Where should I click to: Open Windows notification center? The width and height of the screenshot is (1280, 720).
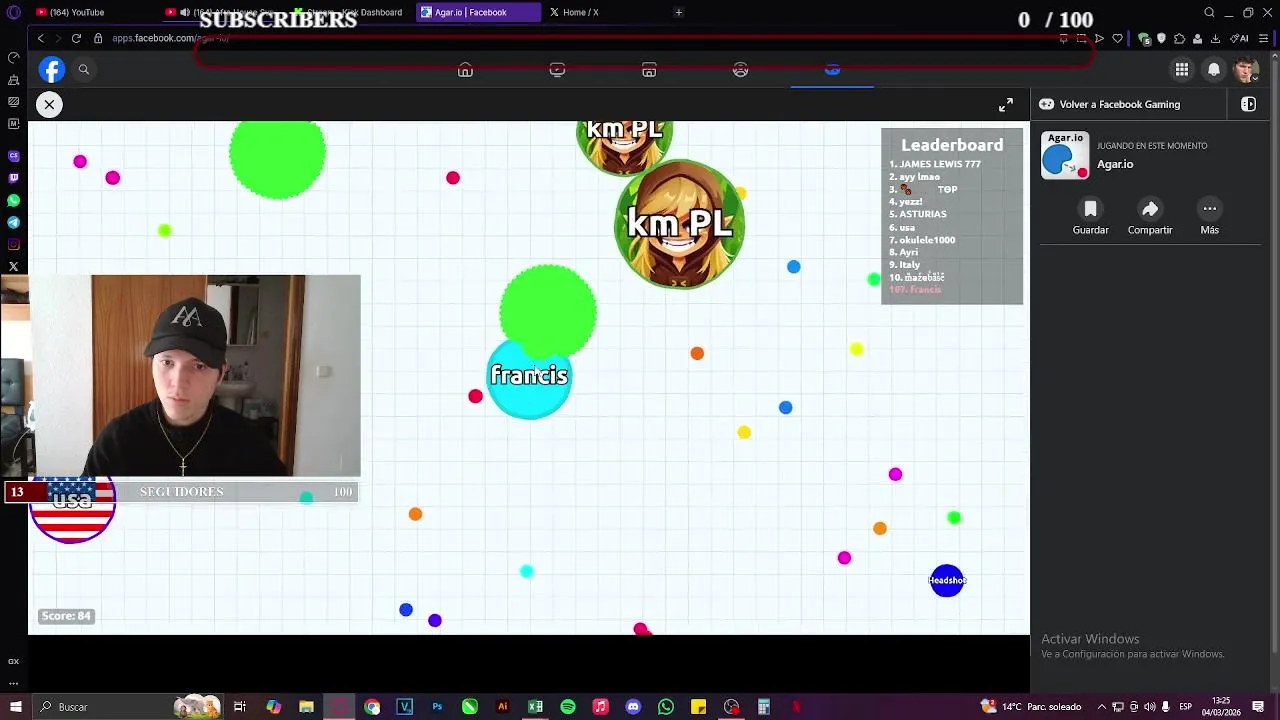point(1256,707)
